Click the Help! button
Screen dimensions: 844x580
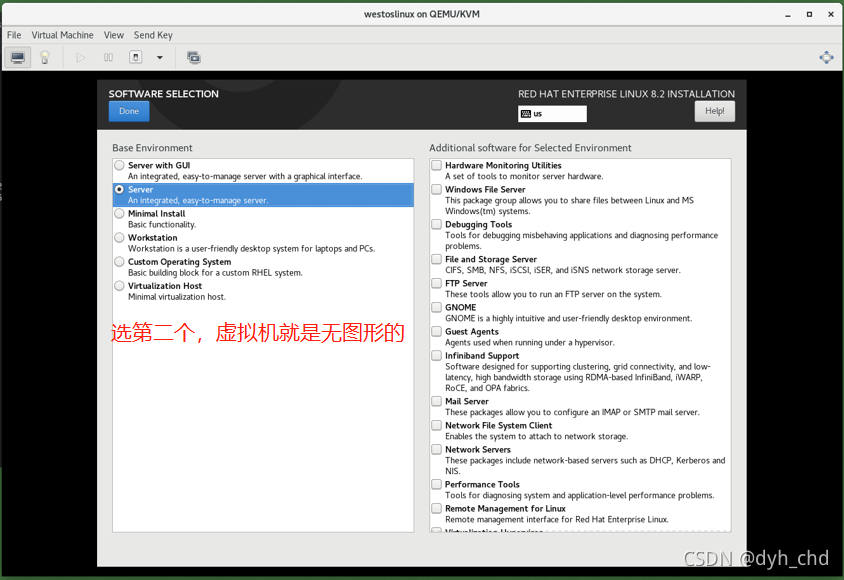coord(714,111)
